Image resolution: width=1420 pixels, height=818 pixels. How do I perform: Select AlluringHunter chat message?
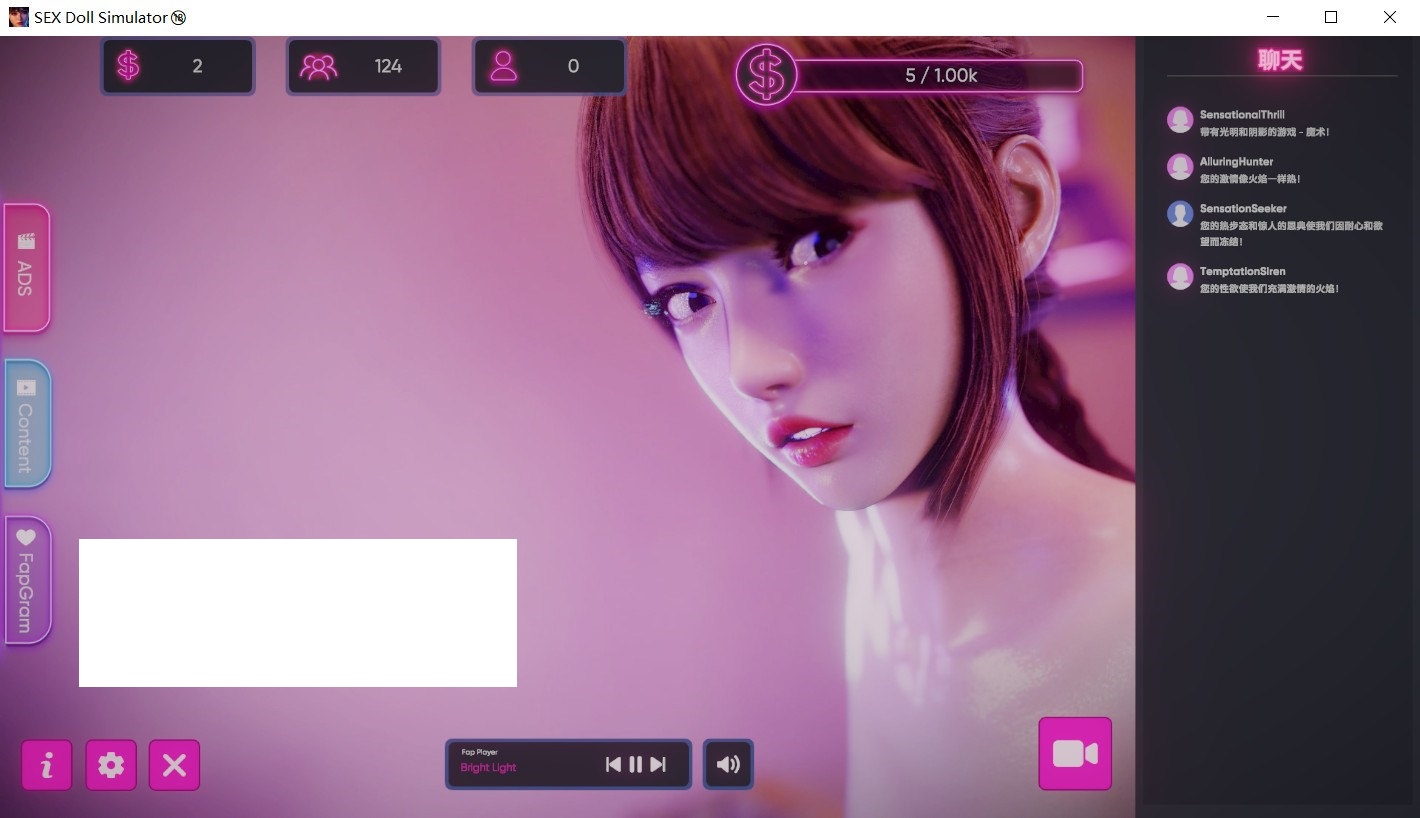[1250, 170]
